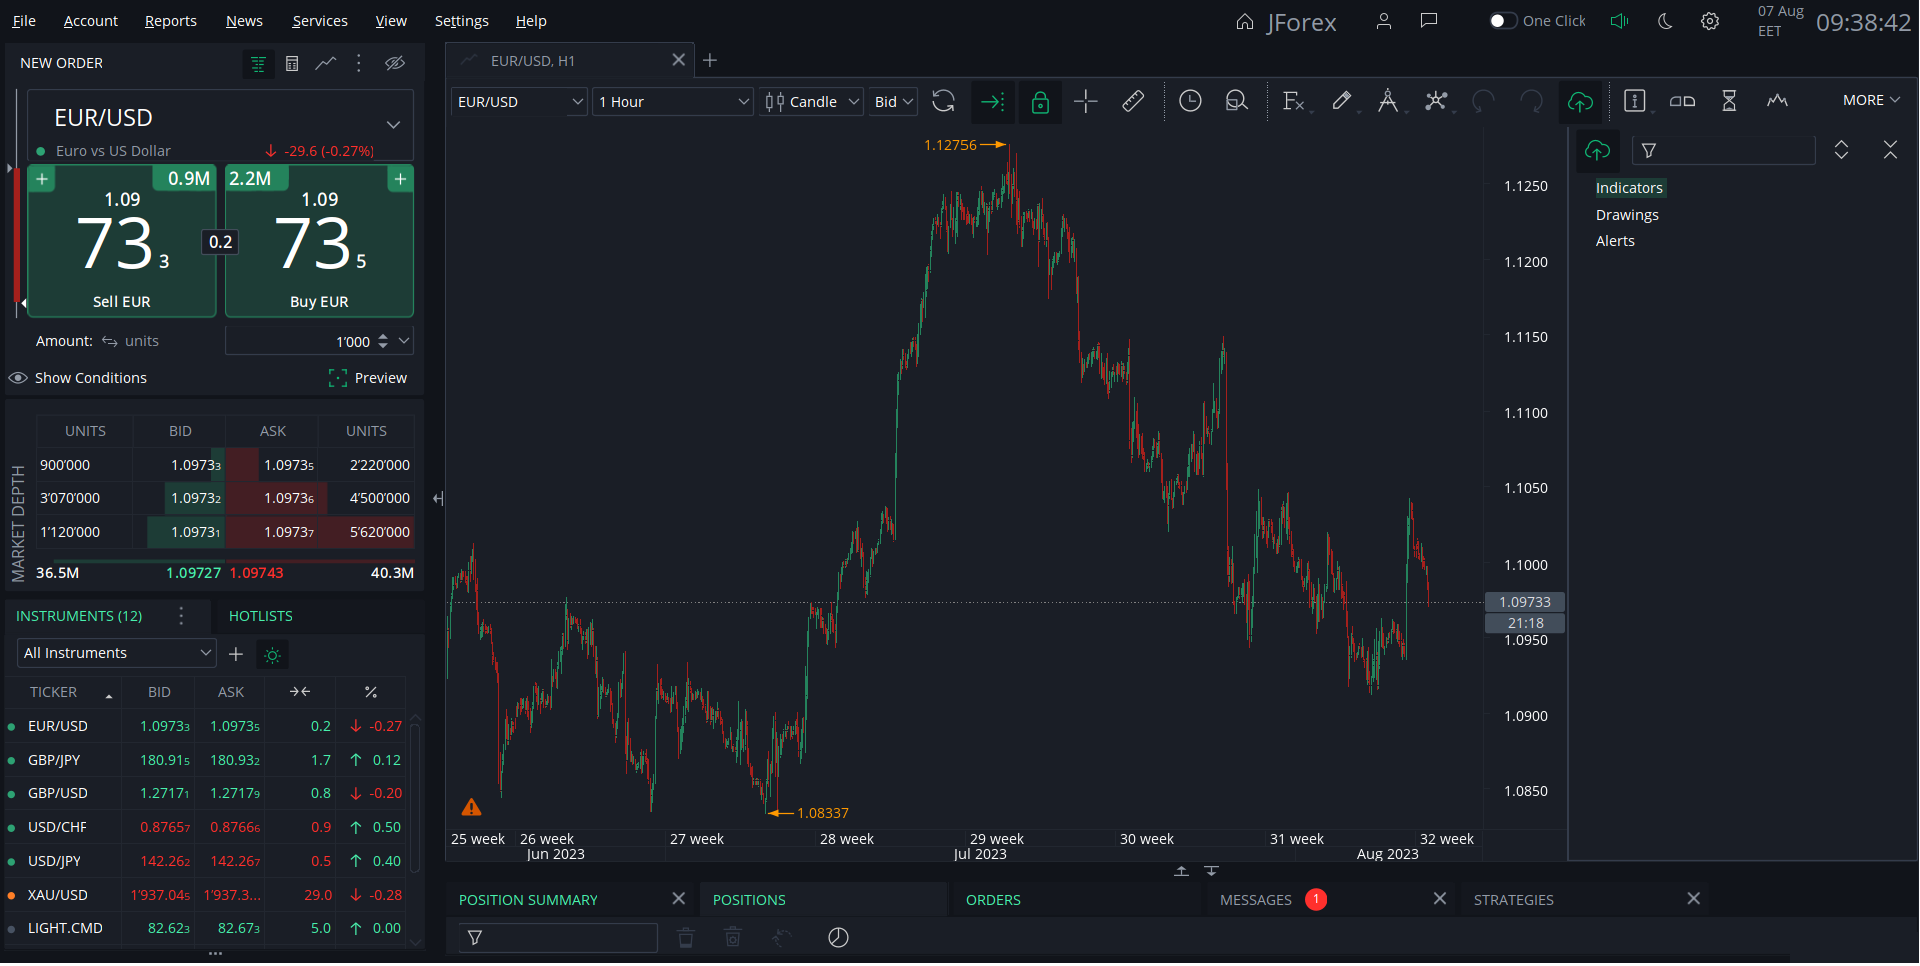Click the price range markers icon
This screenshot has width=1920, height=966.
[1683, 101]
